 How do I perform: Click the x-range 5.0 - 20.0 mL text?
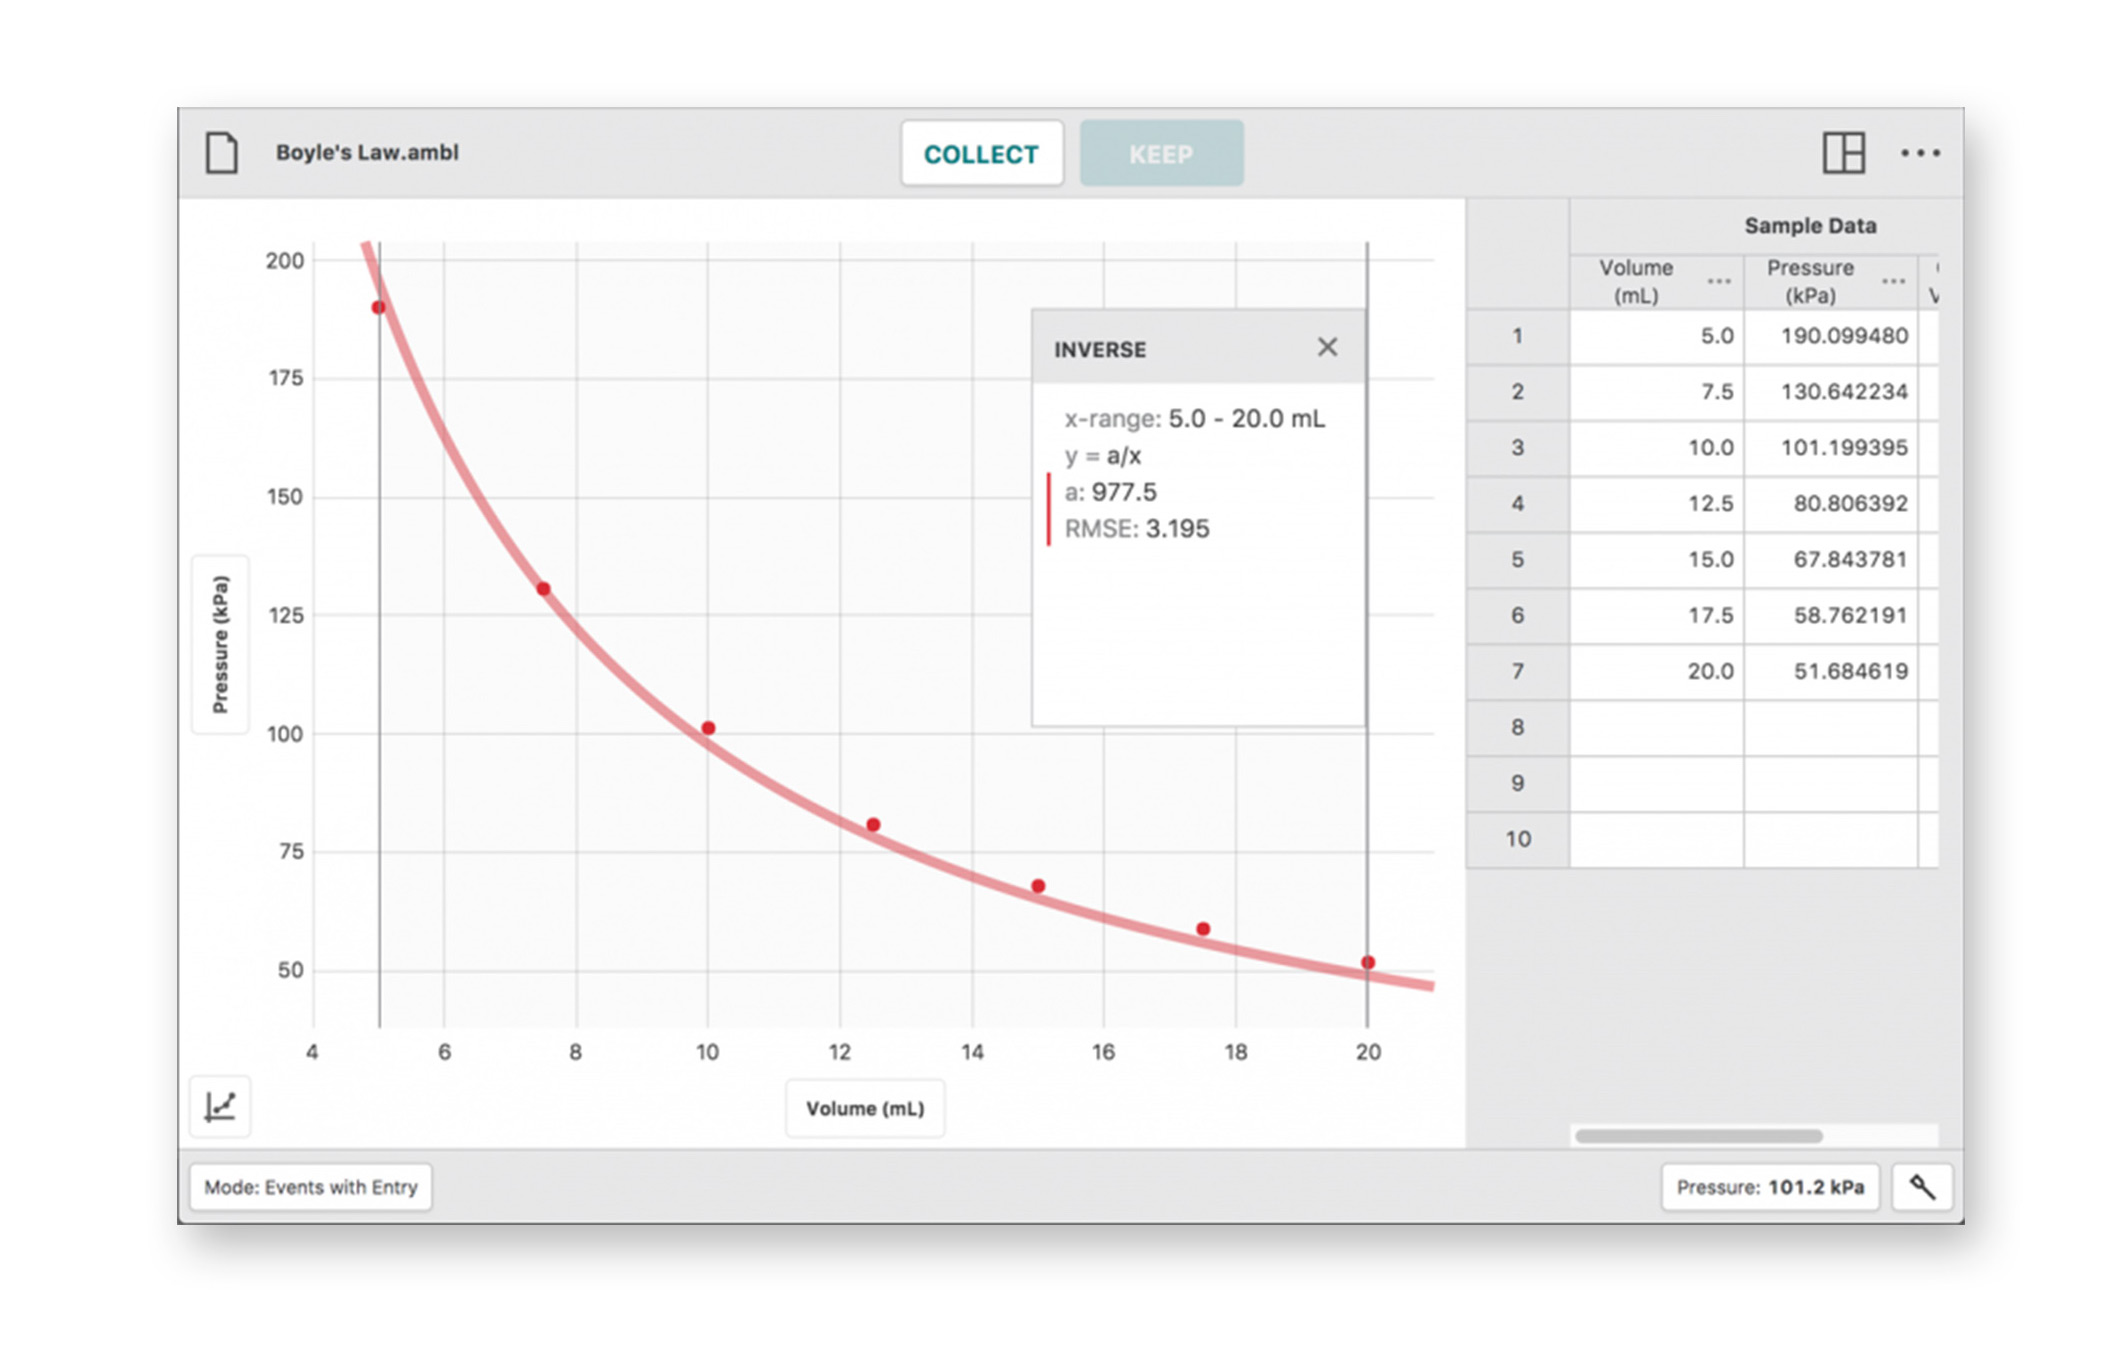pos(1195,419)
